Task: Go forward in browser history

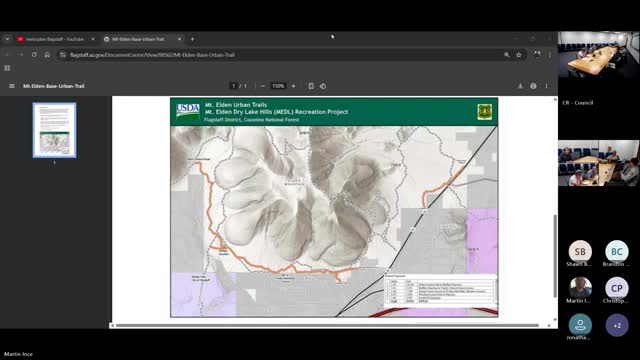Action: coord(21,55)
